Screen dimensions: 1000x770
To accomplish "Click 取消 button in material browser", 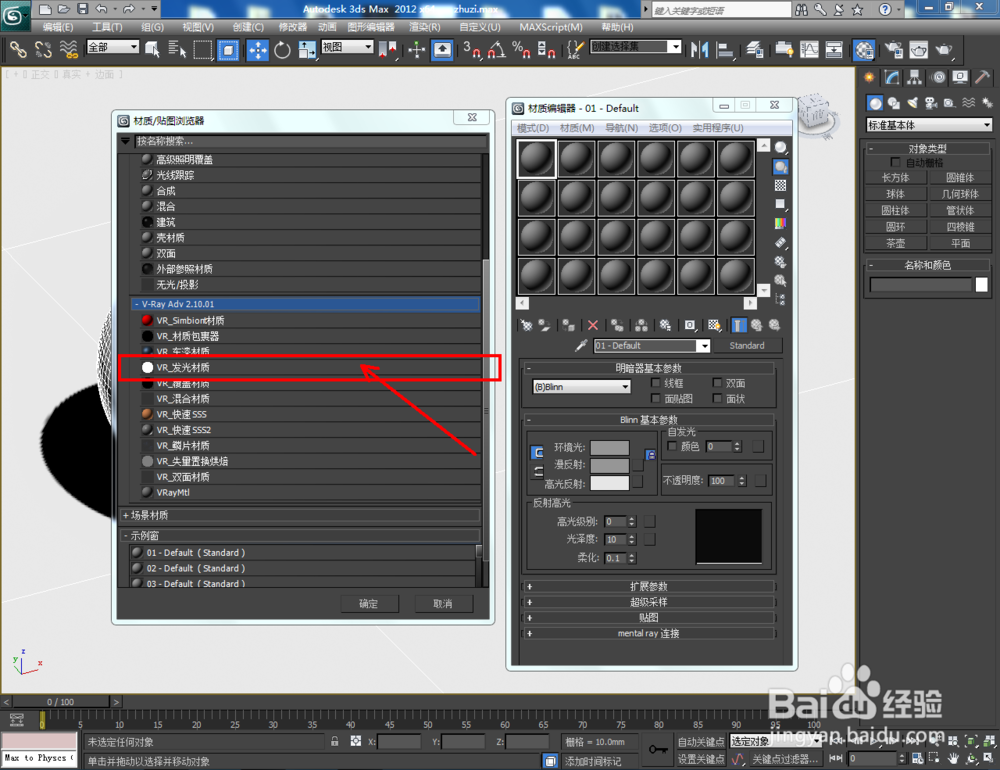I will pyautogui.click(x=443, y=603).
